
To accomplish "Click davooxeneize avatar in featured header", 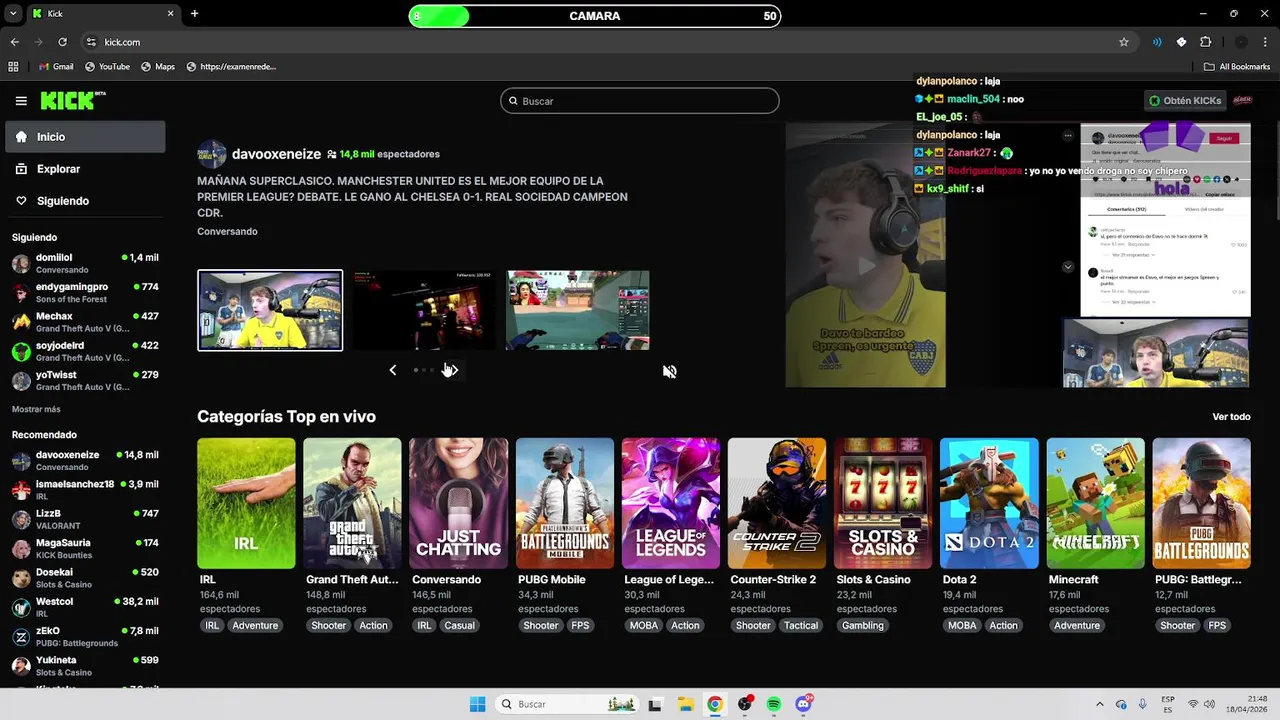I will pyautogui.click(x=212, y=154).
